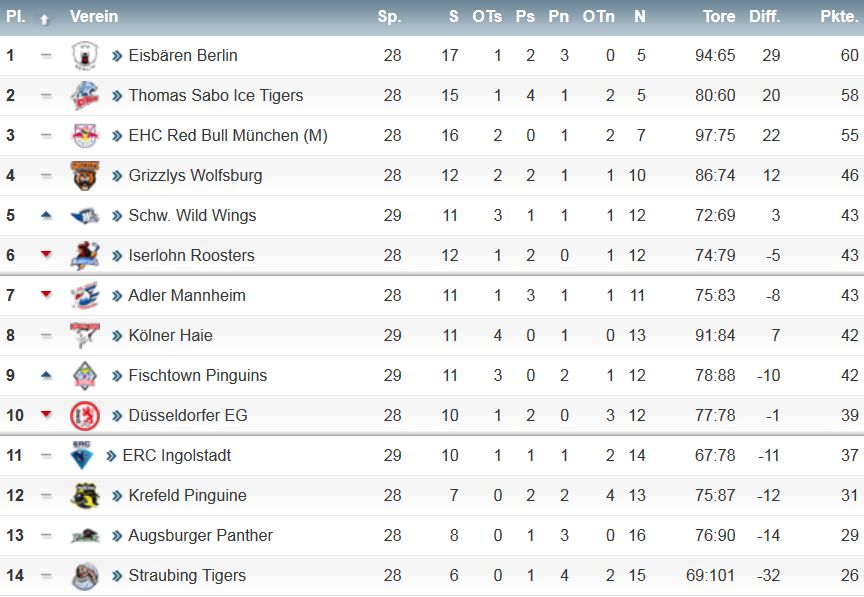Open the Adler Mannheim team link

point(187,295)
